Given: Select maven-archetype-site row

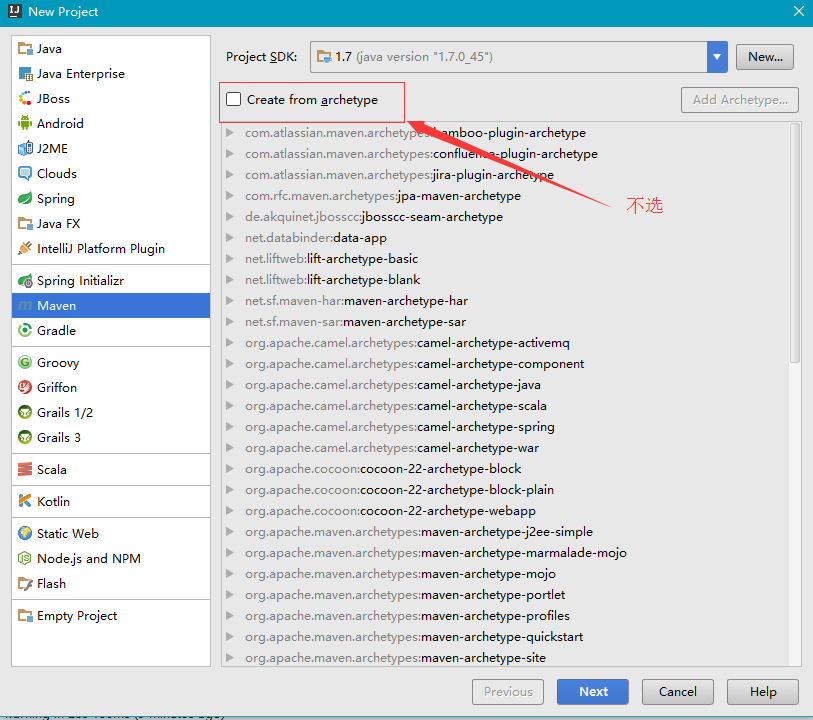Looking at the screenshot, I should [x=506, y=658].
